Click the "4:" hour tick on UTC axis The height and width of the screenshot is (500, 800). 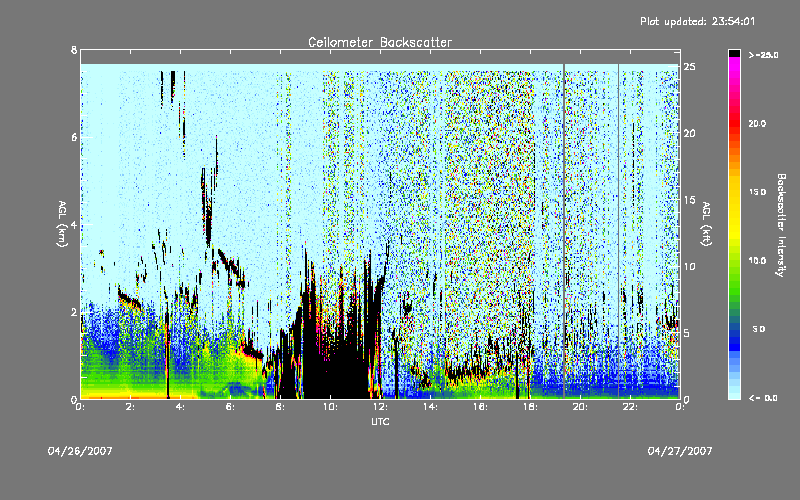tap(180, 407)
